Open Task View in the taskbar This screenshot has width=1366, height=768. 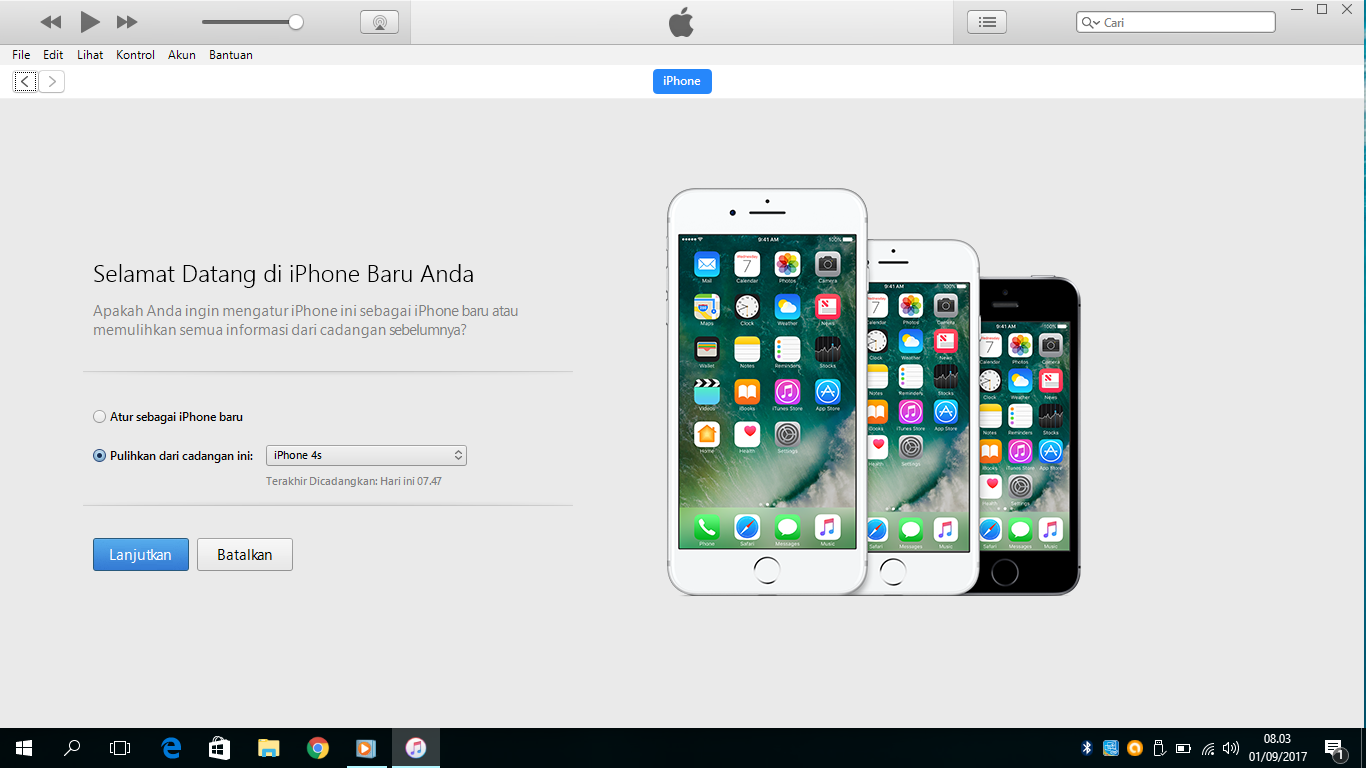(x=120, y=747)
